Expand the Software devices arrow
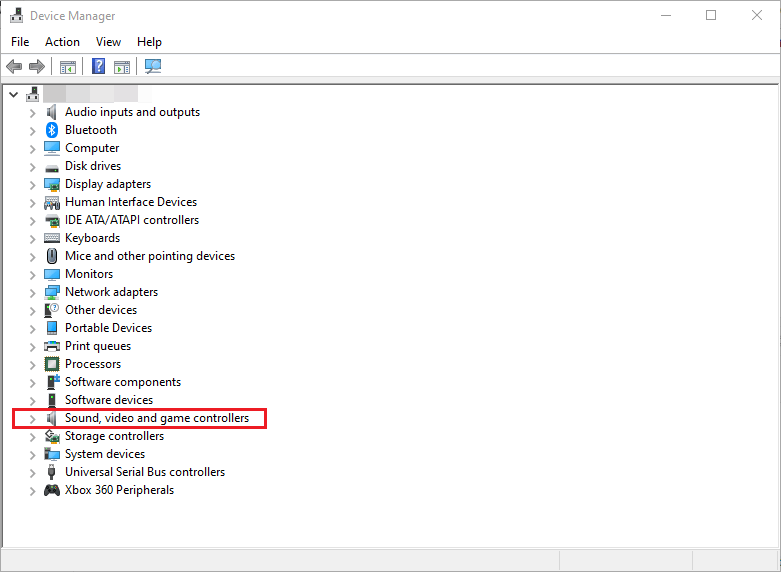 [x=32, y=401]
